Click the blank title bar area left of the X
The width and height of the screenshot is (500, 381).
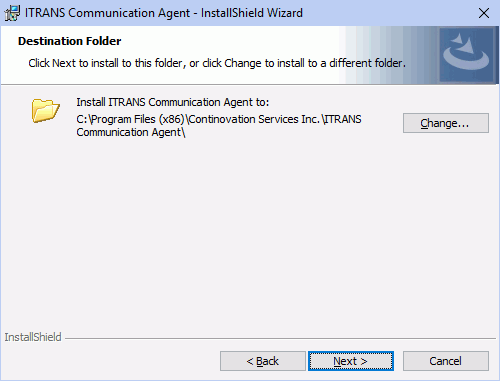click(387, 13)
